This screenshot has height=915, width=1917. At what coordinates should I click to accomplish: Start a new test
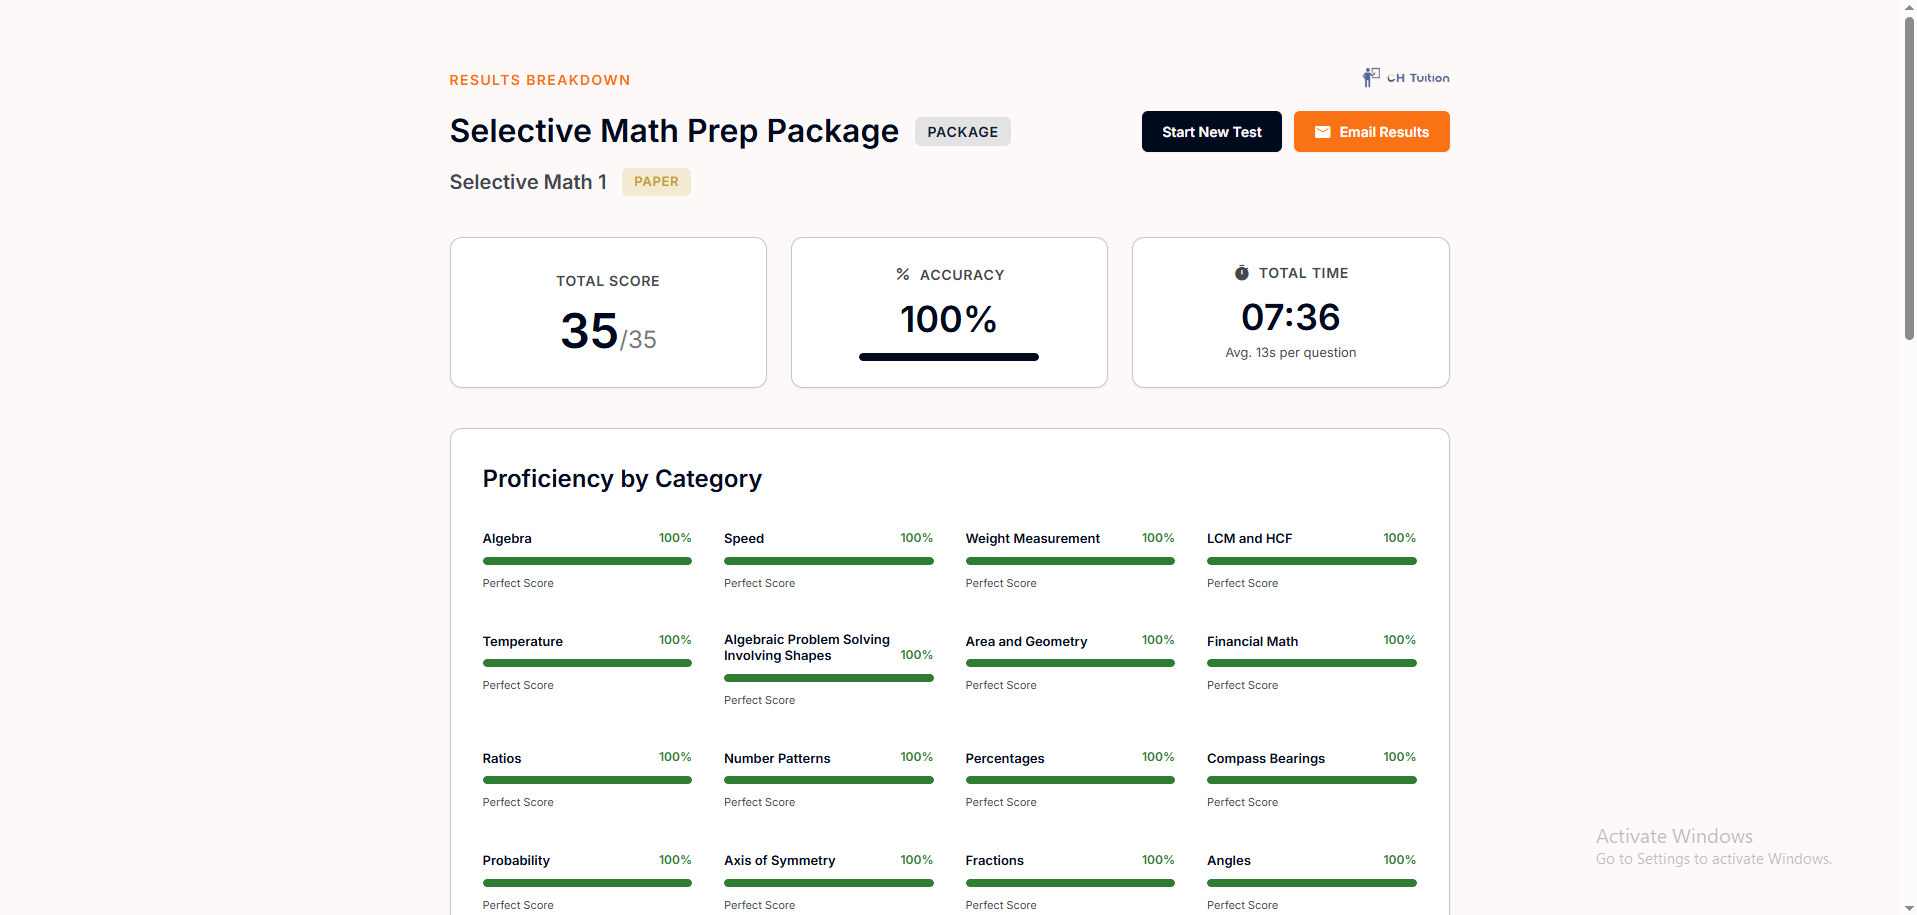click(x=1211, y=132)
